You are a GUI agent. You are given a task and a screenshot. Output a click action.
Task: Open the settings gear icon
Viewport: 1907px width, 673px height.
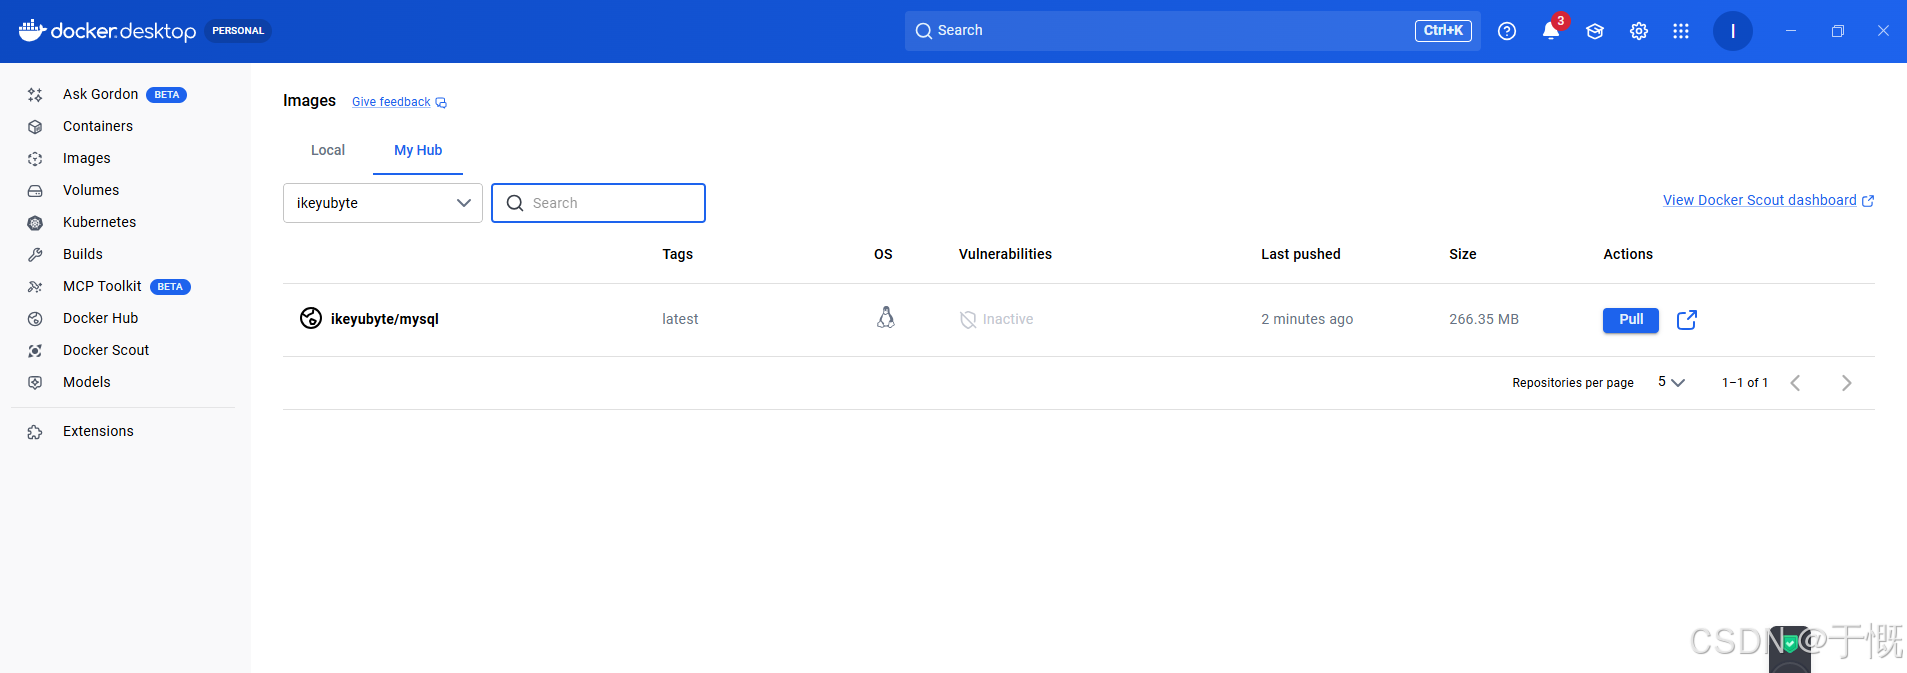point(1639,31)
